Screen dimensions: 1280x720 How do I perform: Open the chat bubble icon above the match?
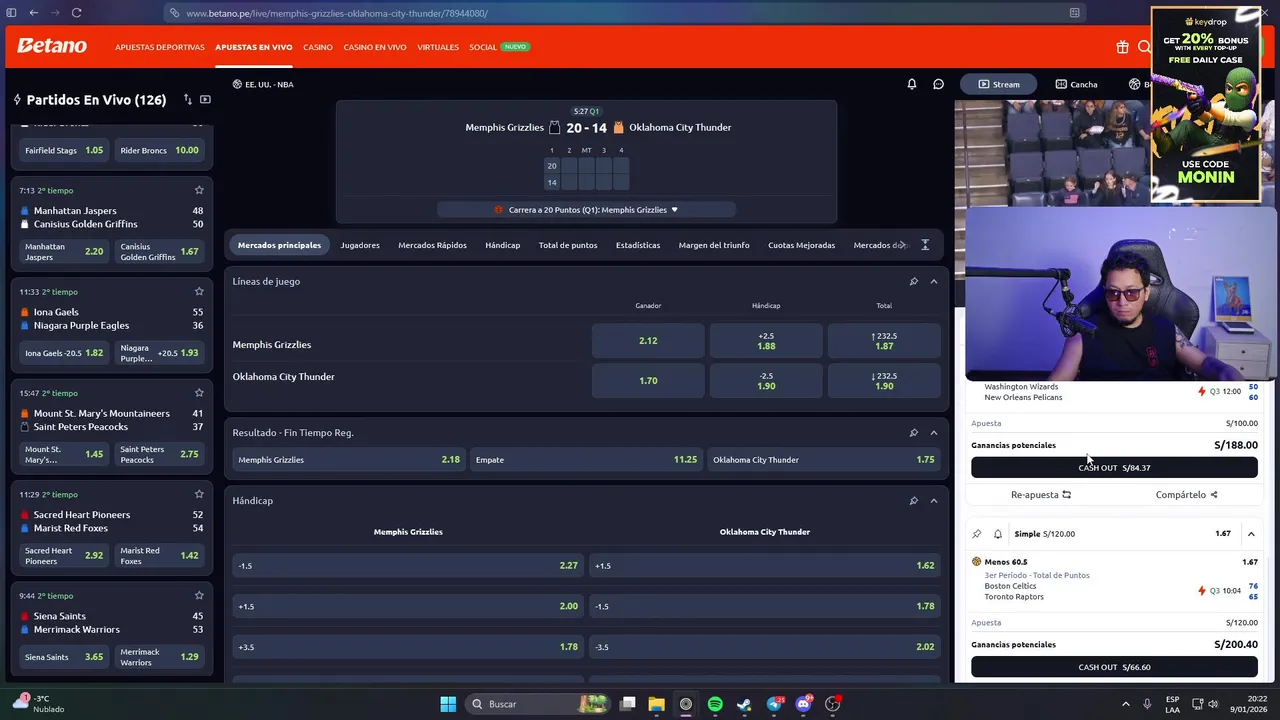[938, 84]
